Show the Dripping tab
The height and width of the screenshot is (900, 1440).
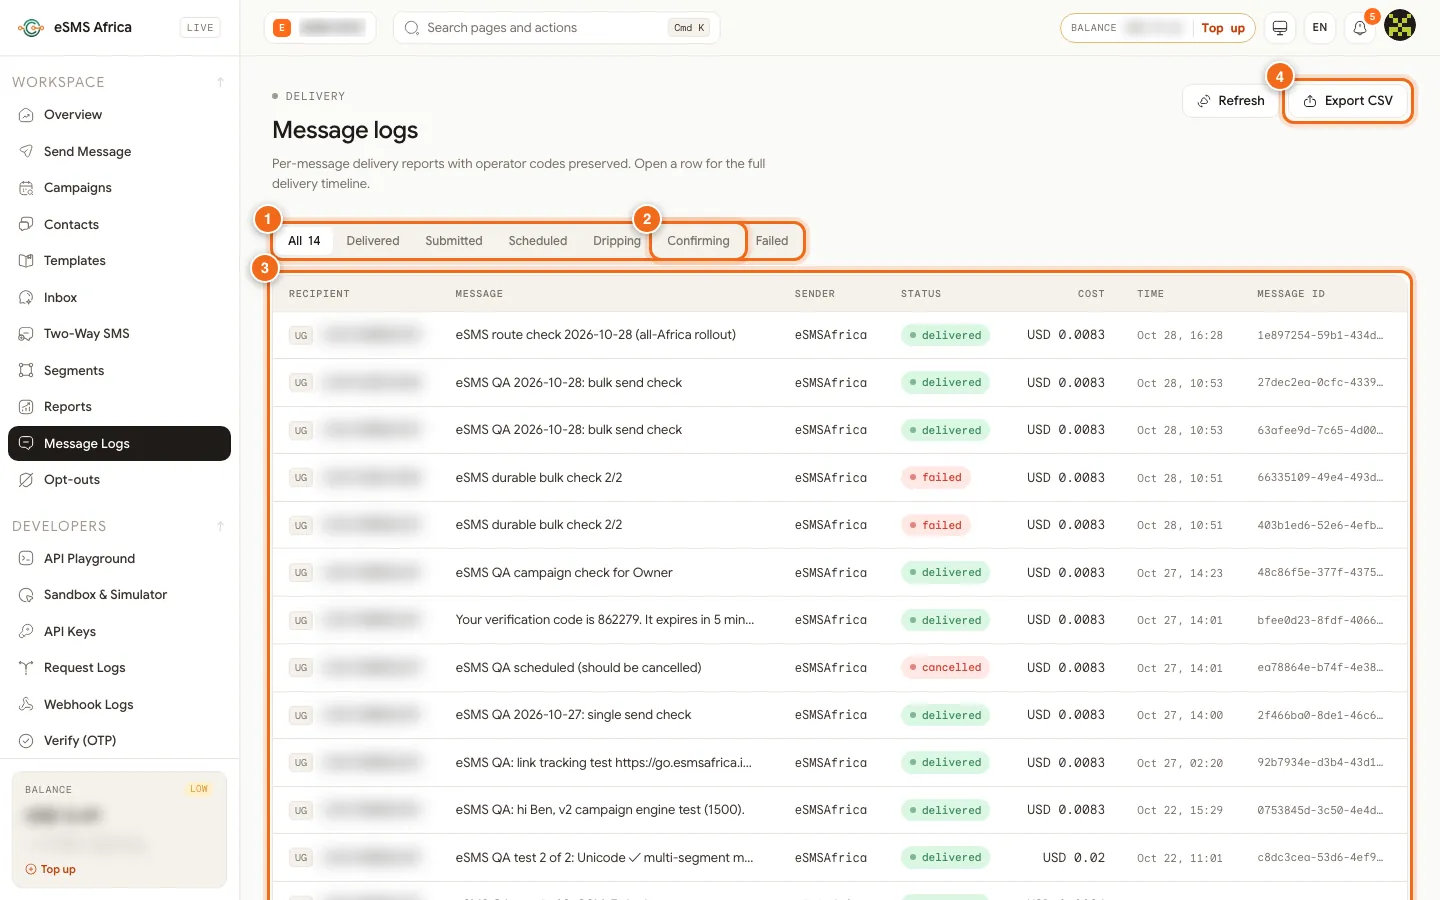click(x=617, y=241)
